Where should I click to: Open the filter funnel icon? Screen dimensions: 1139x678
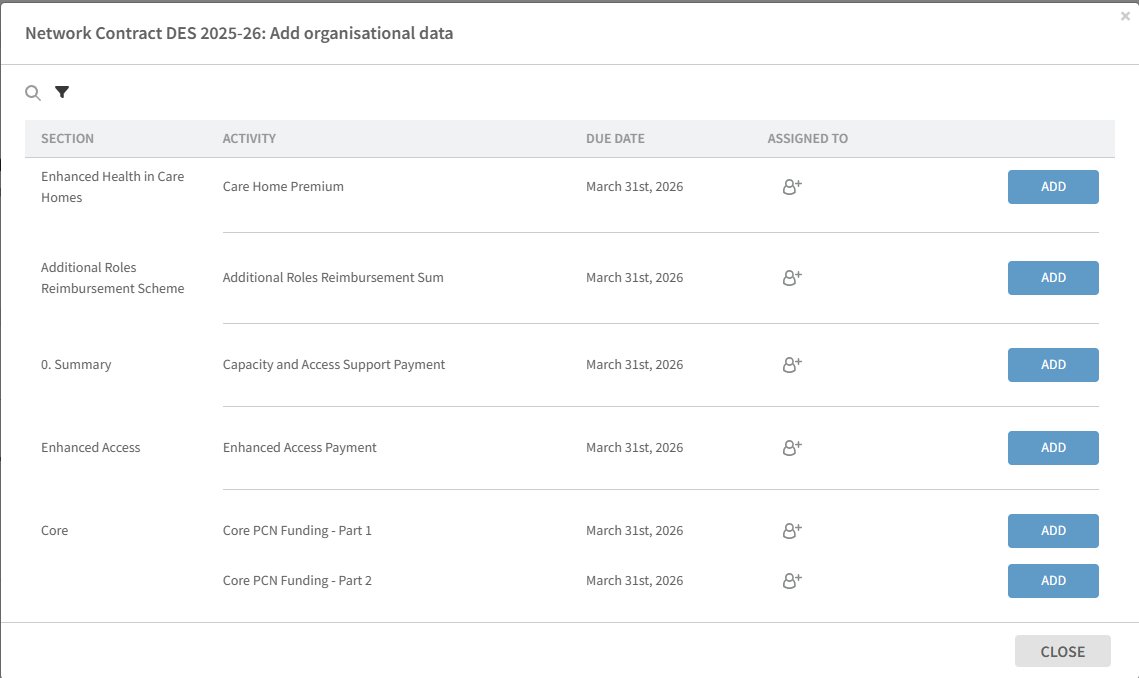click(62, 93)
